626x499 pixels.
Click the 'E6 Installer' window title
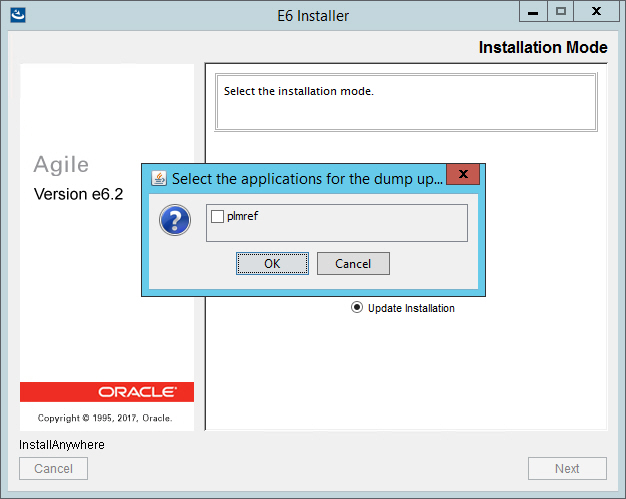click(313, 16)
